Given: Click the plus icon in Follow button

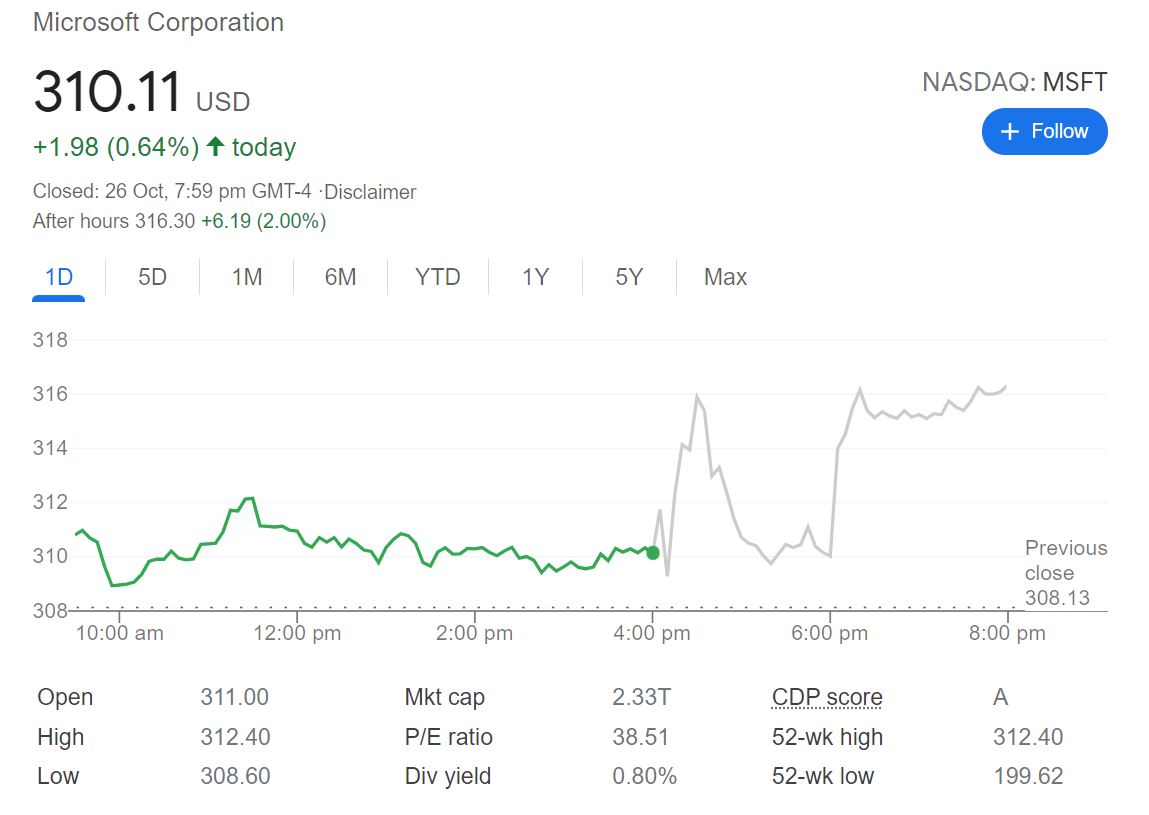Looking at the screenshot, I should [x=1010, y=131].
